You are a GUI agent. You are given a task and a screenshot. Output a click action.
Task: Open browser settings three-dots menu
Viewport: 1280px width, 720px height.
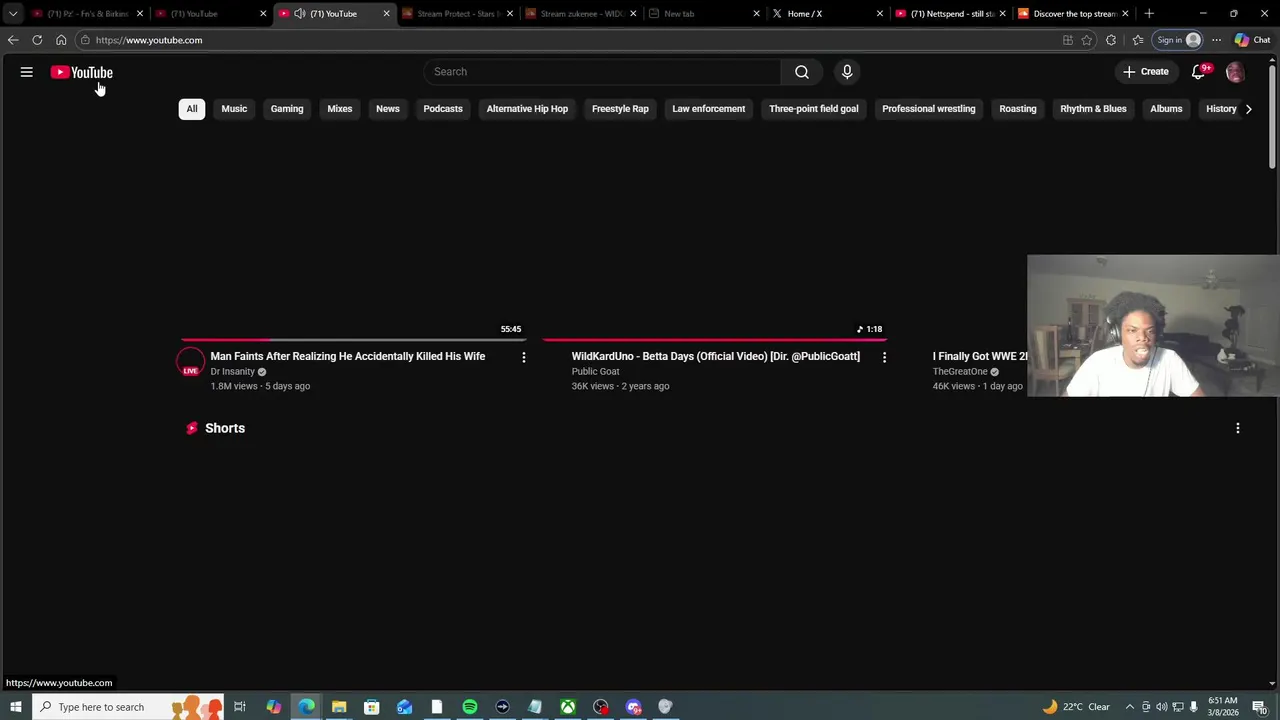1216,40
